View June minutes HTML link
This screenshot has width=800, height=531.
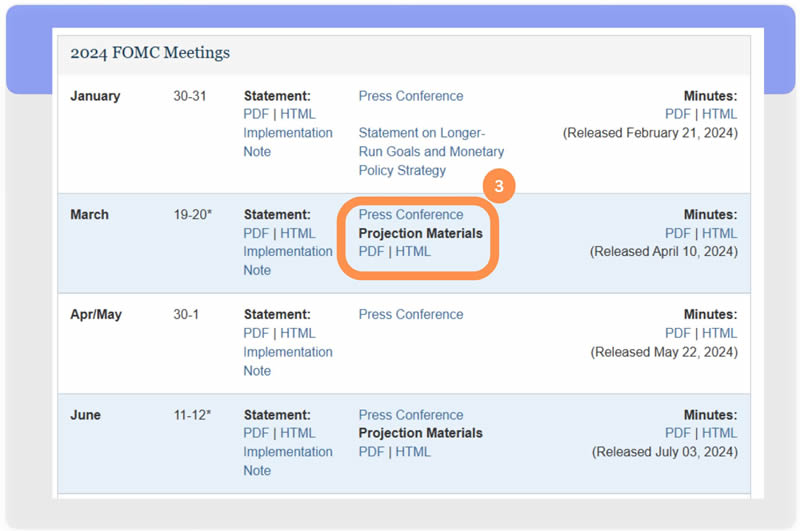[720, 433]
